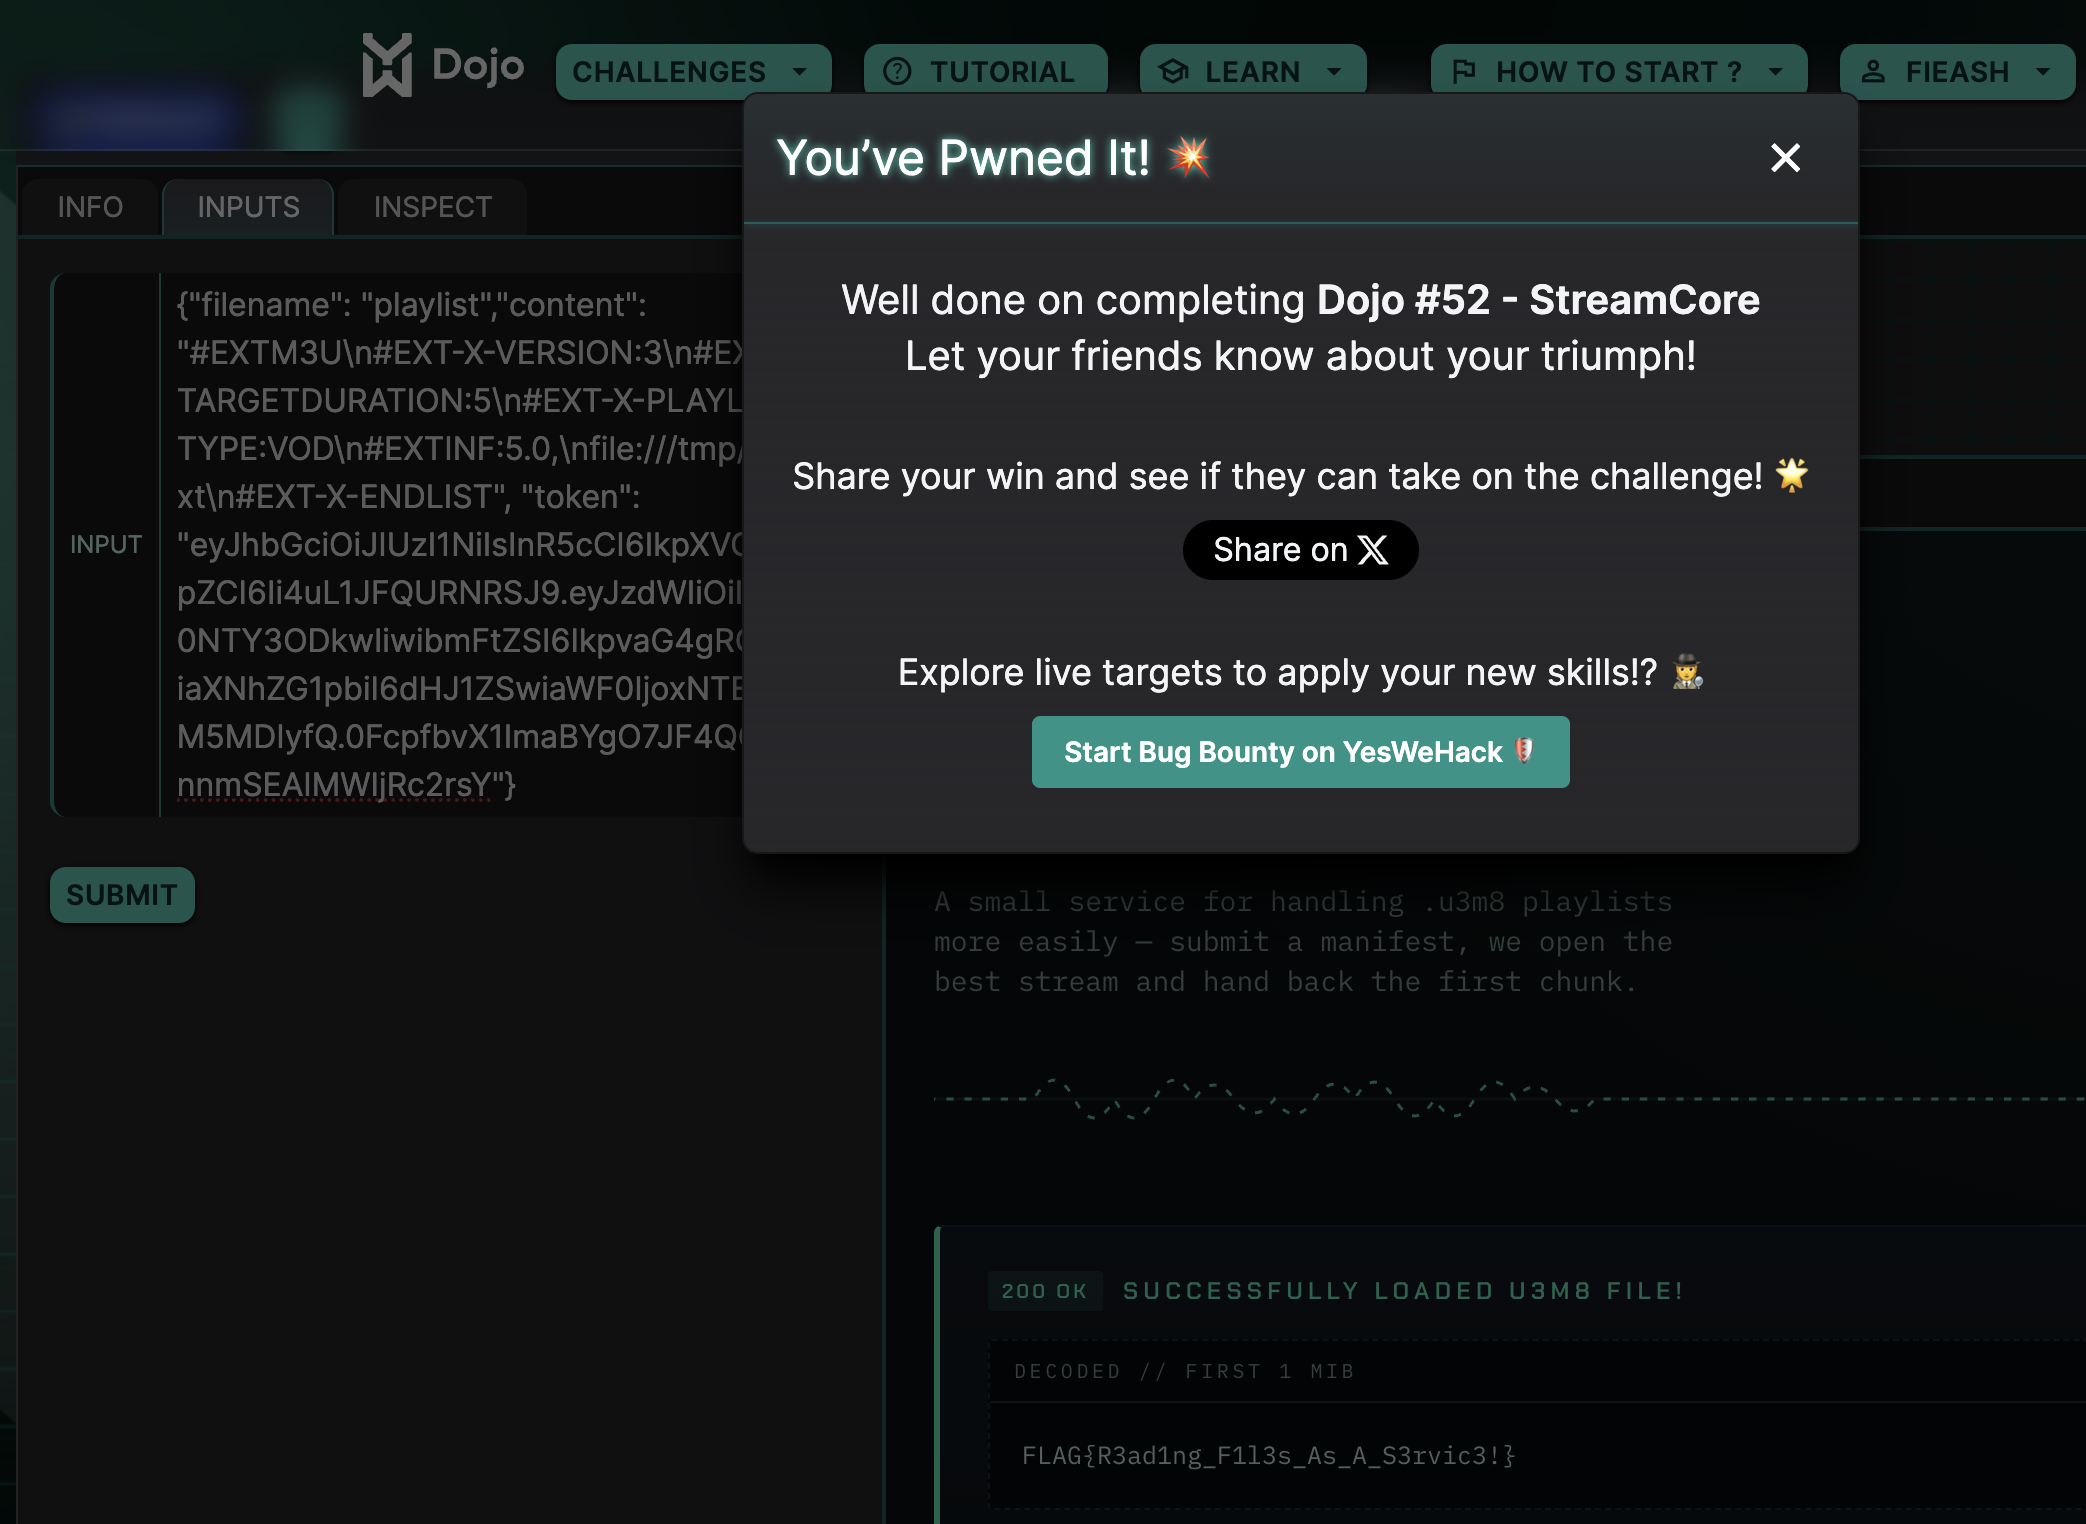This screenshot has height=1524, width=2086.
Task: Click the Tutorial question mark icon
Action: (x=898, y=72)
